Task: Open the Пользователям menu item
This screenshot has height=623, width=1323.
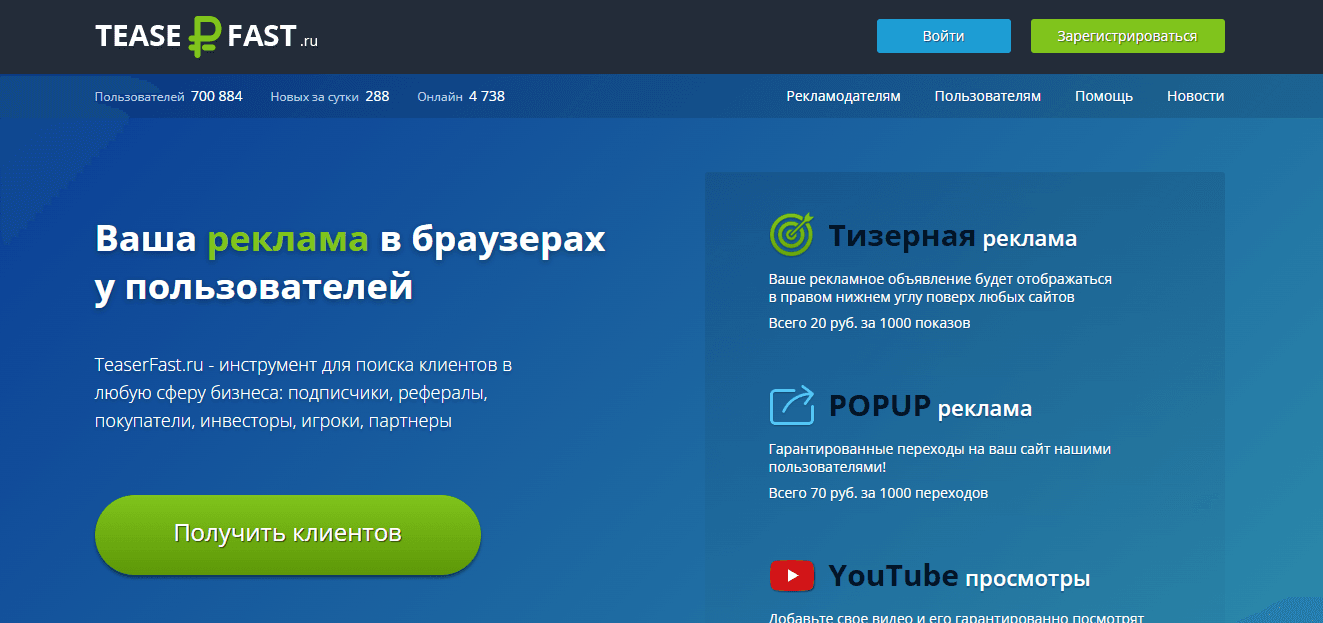Action: (987, 96)
